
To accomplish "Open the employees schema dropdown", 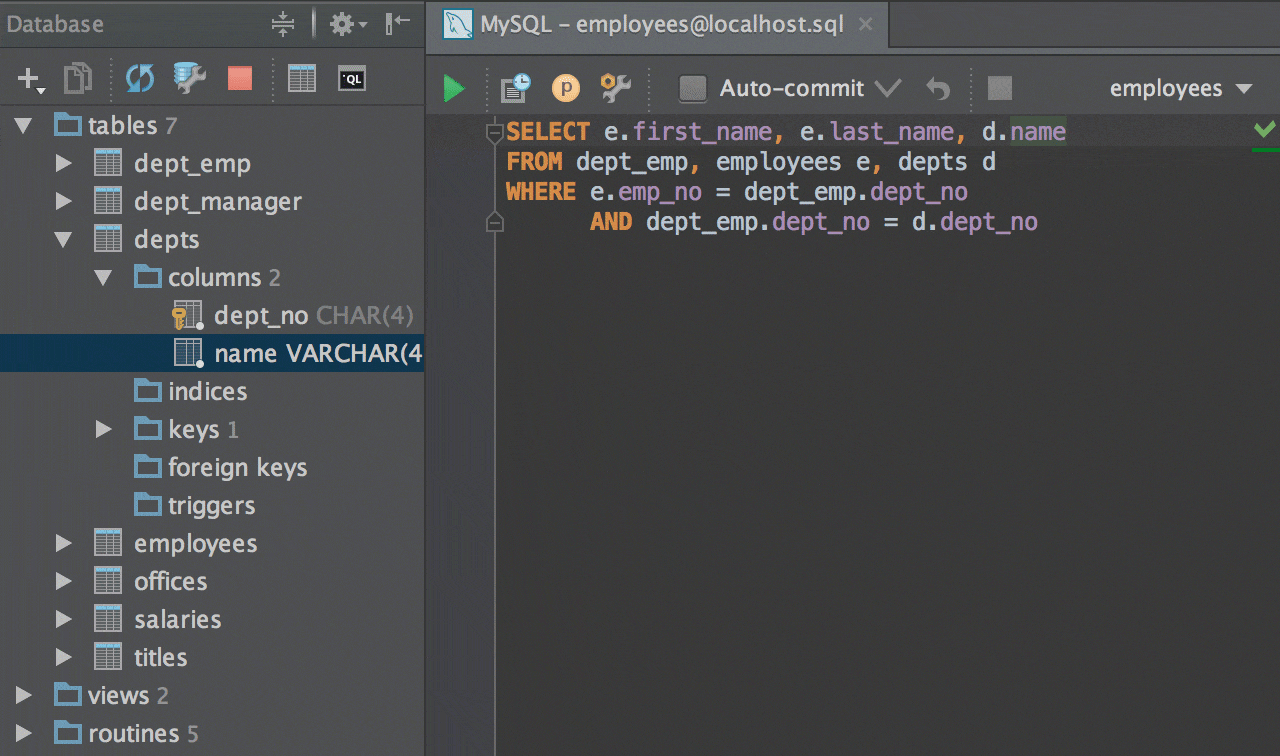I will point(1180,89).
